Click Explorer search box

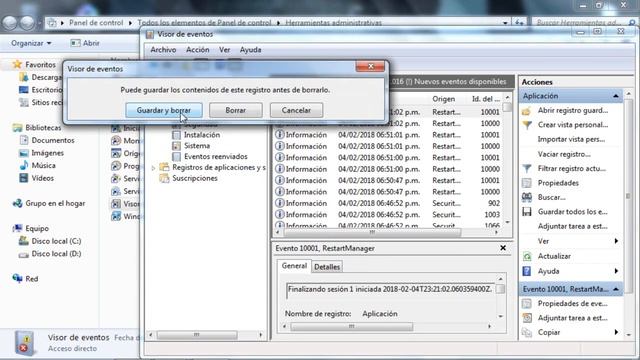click(584, 23)
